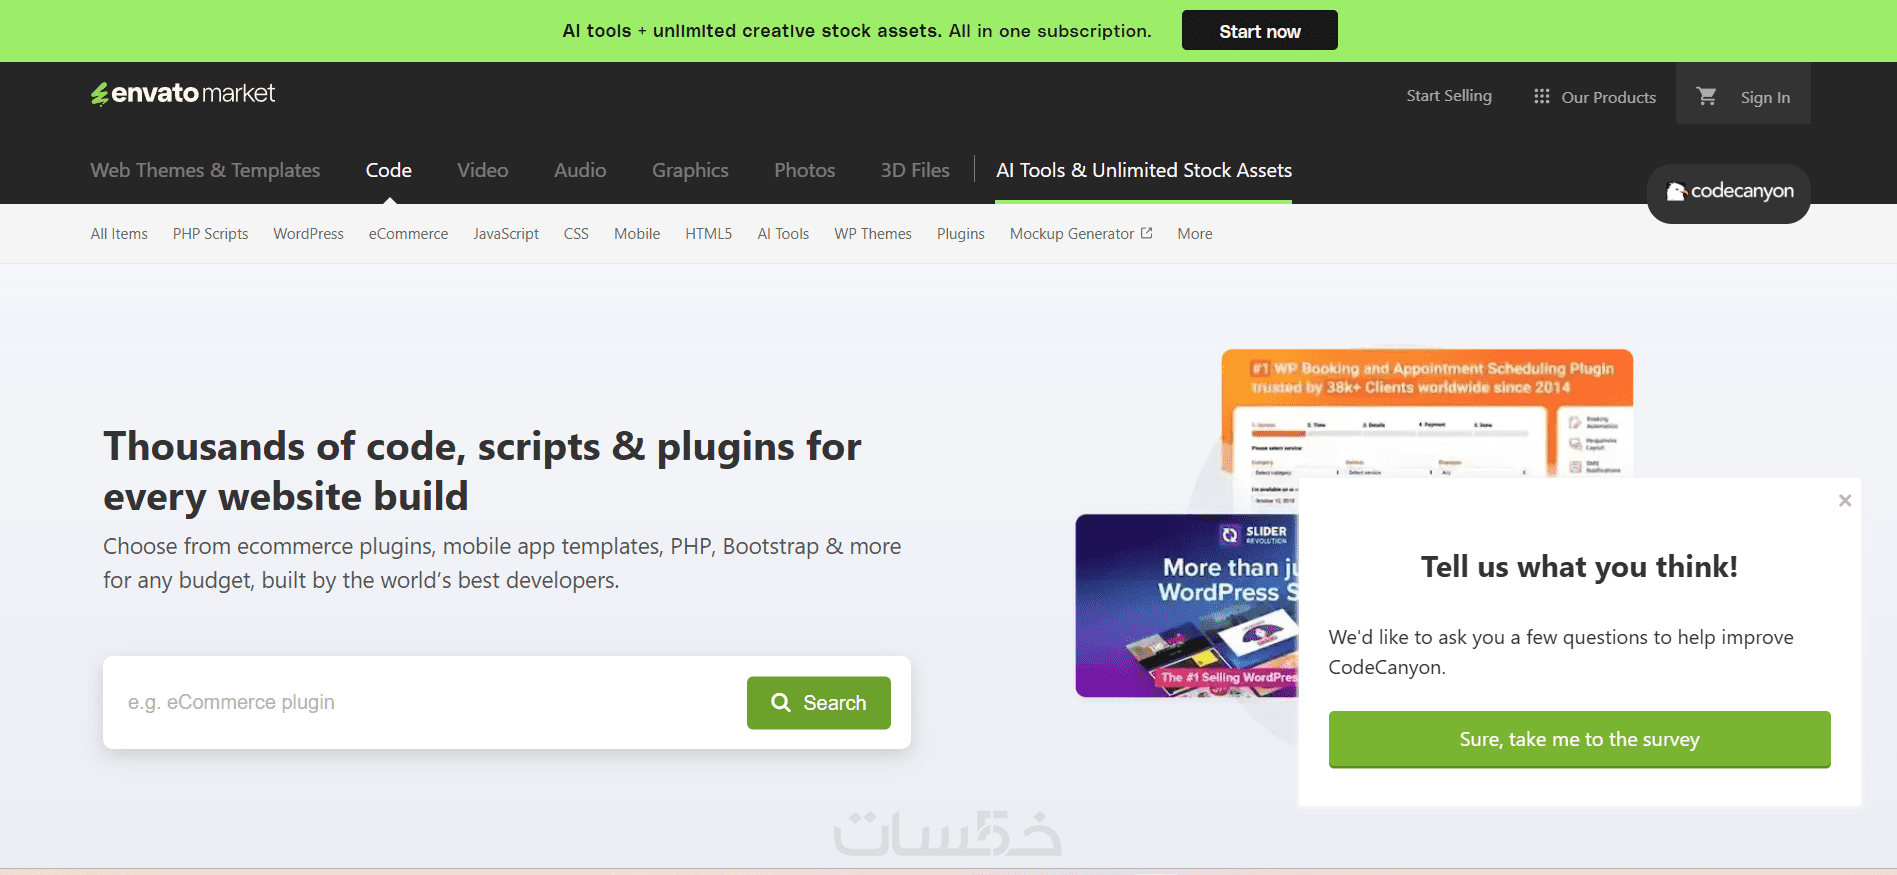Open Start Selling link
The image size is (1897, 875).
[x=1449, y=96]
